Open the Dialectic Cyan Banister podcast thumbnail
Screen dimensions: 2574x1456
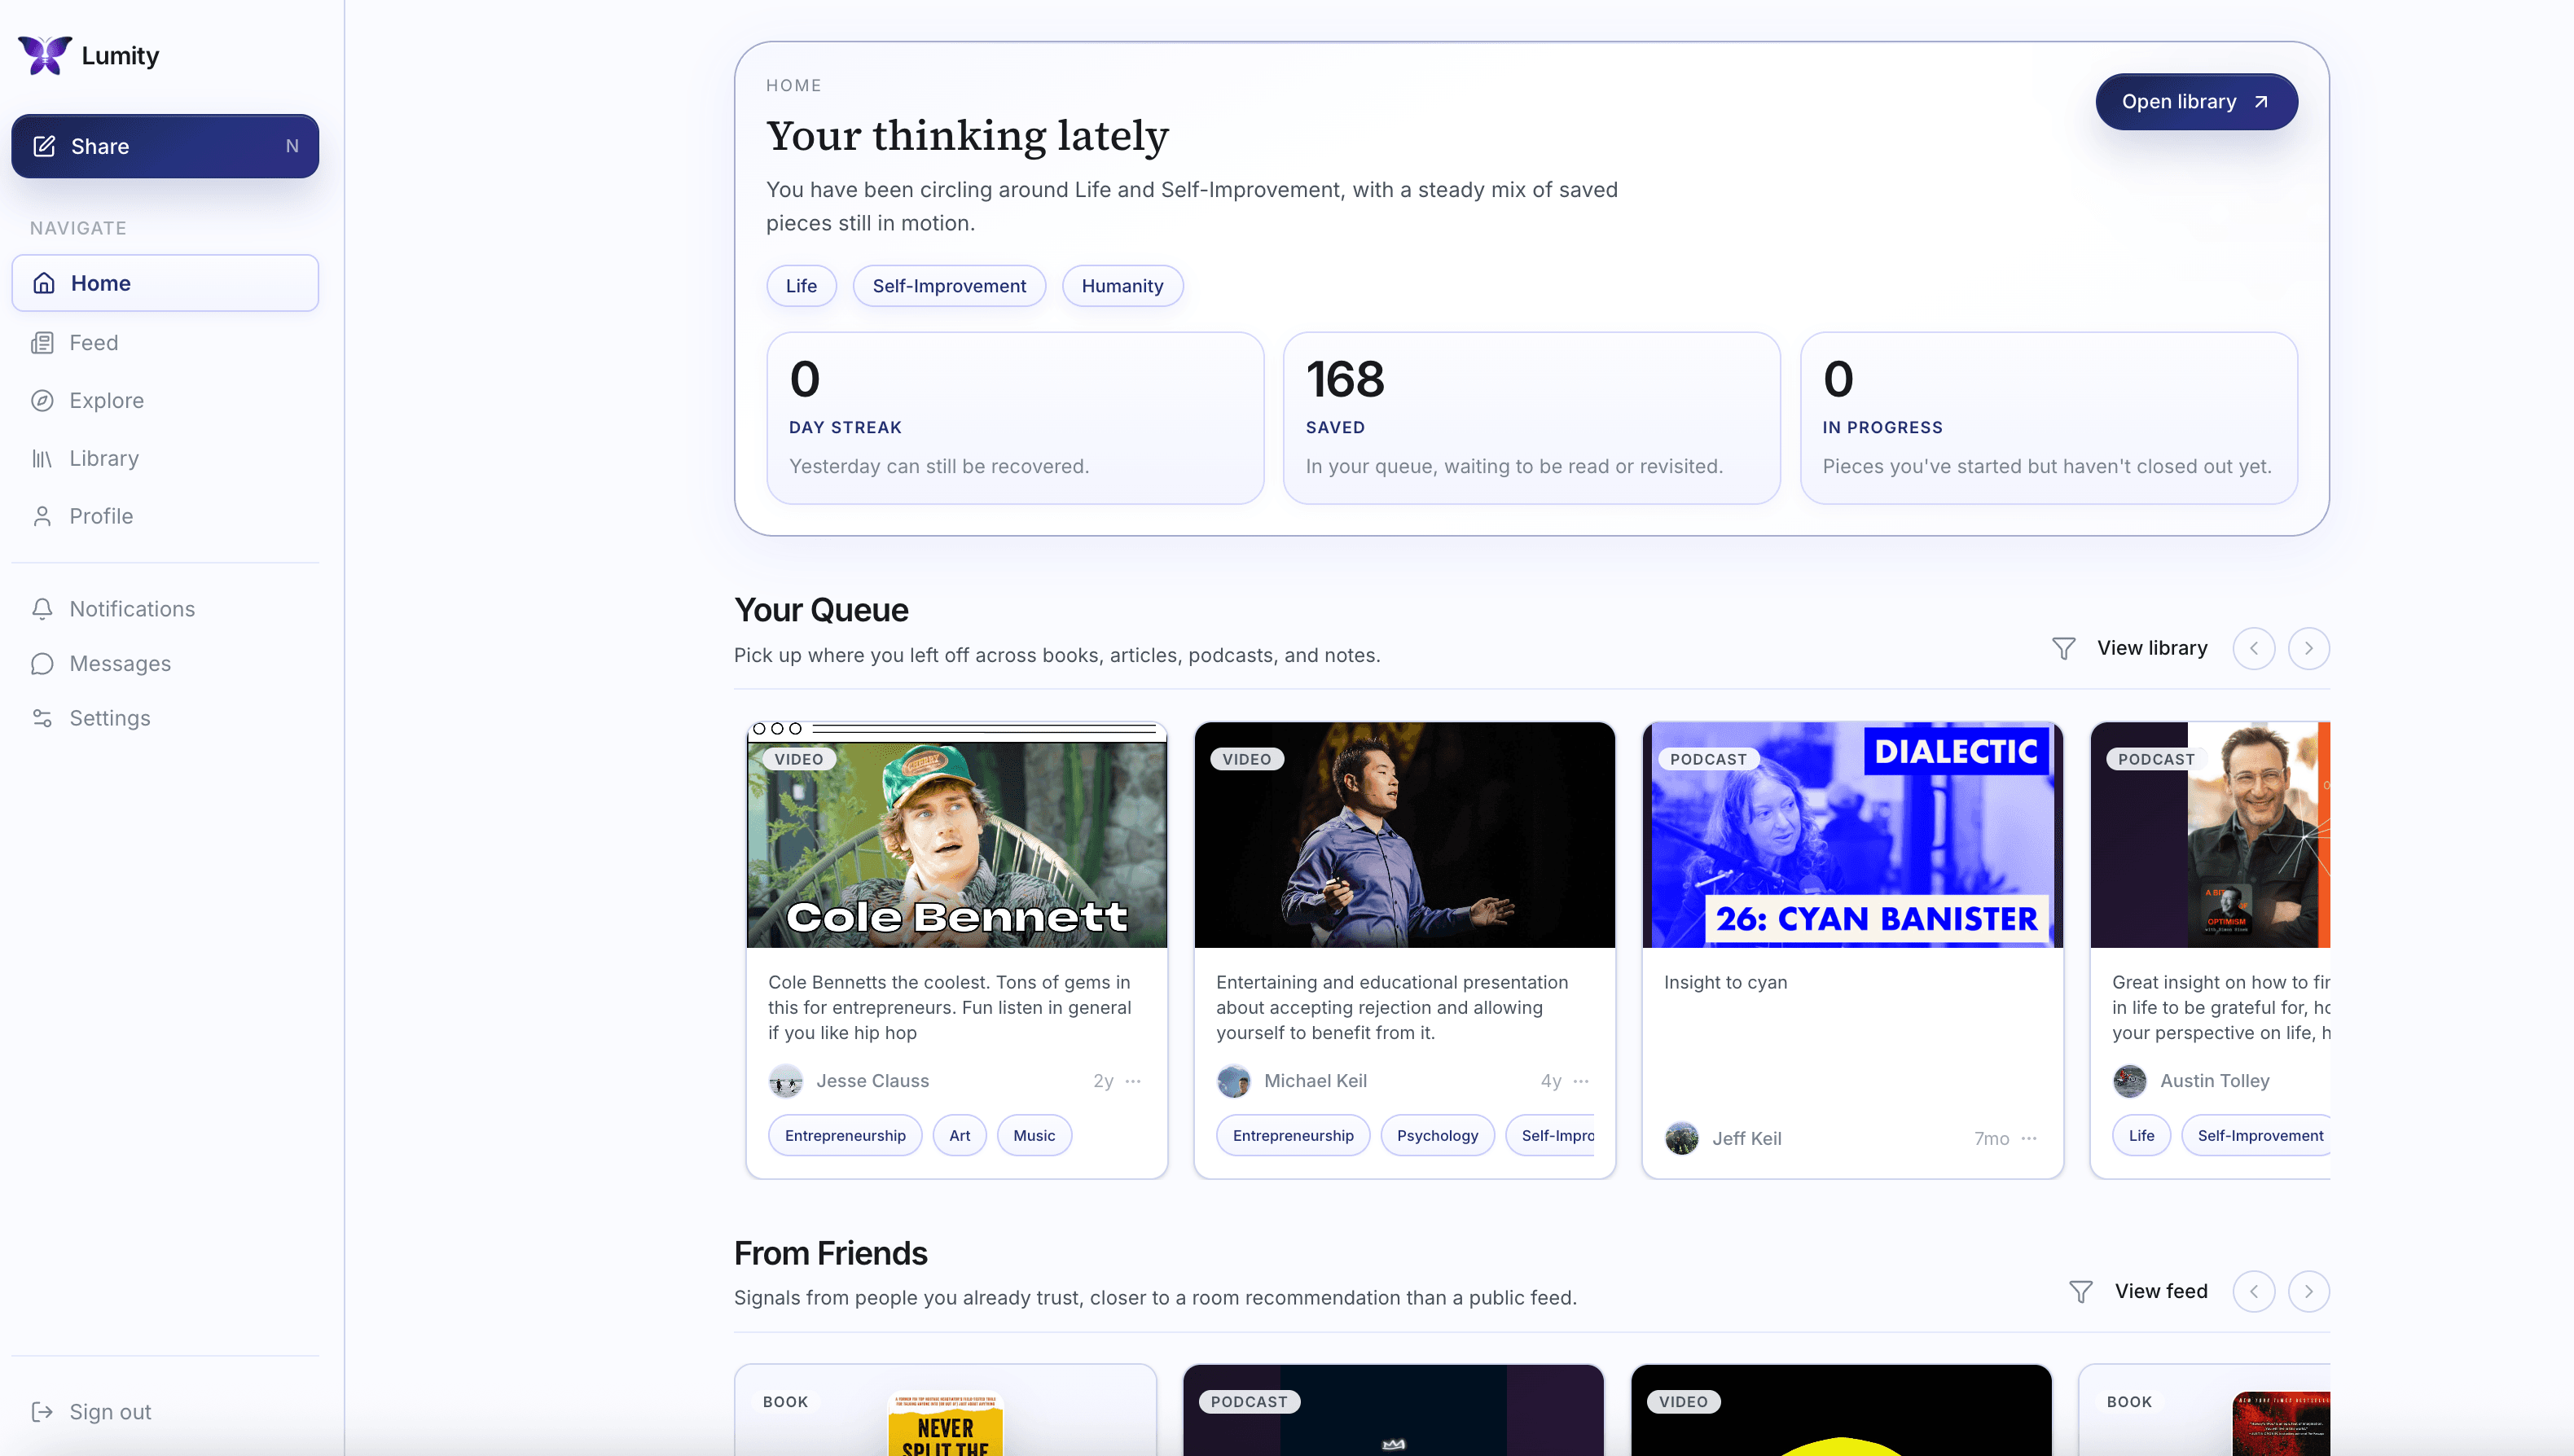[1852, 835]
